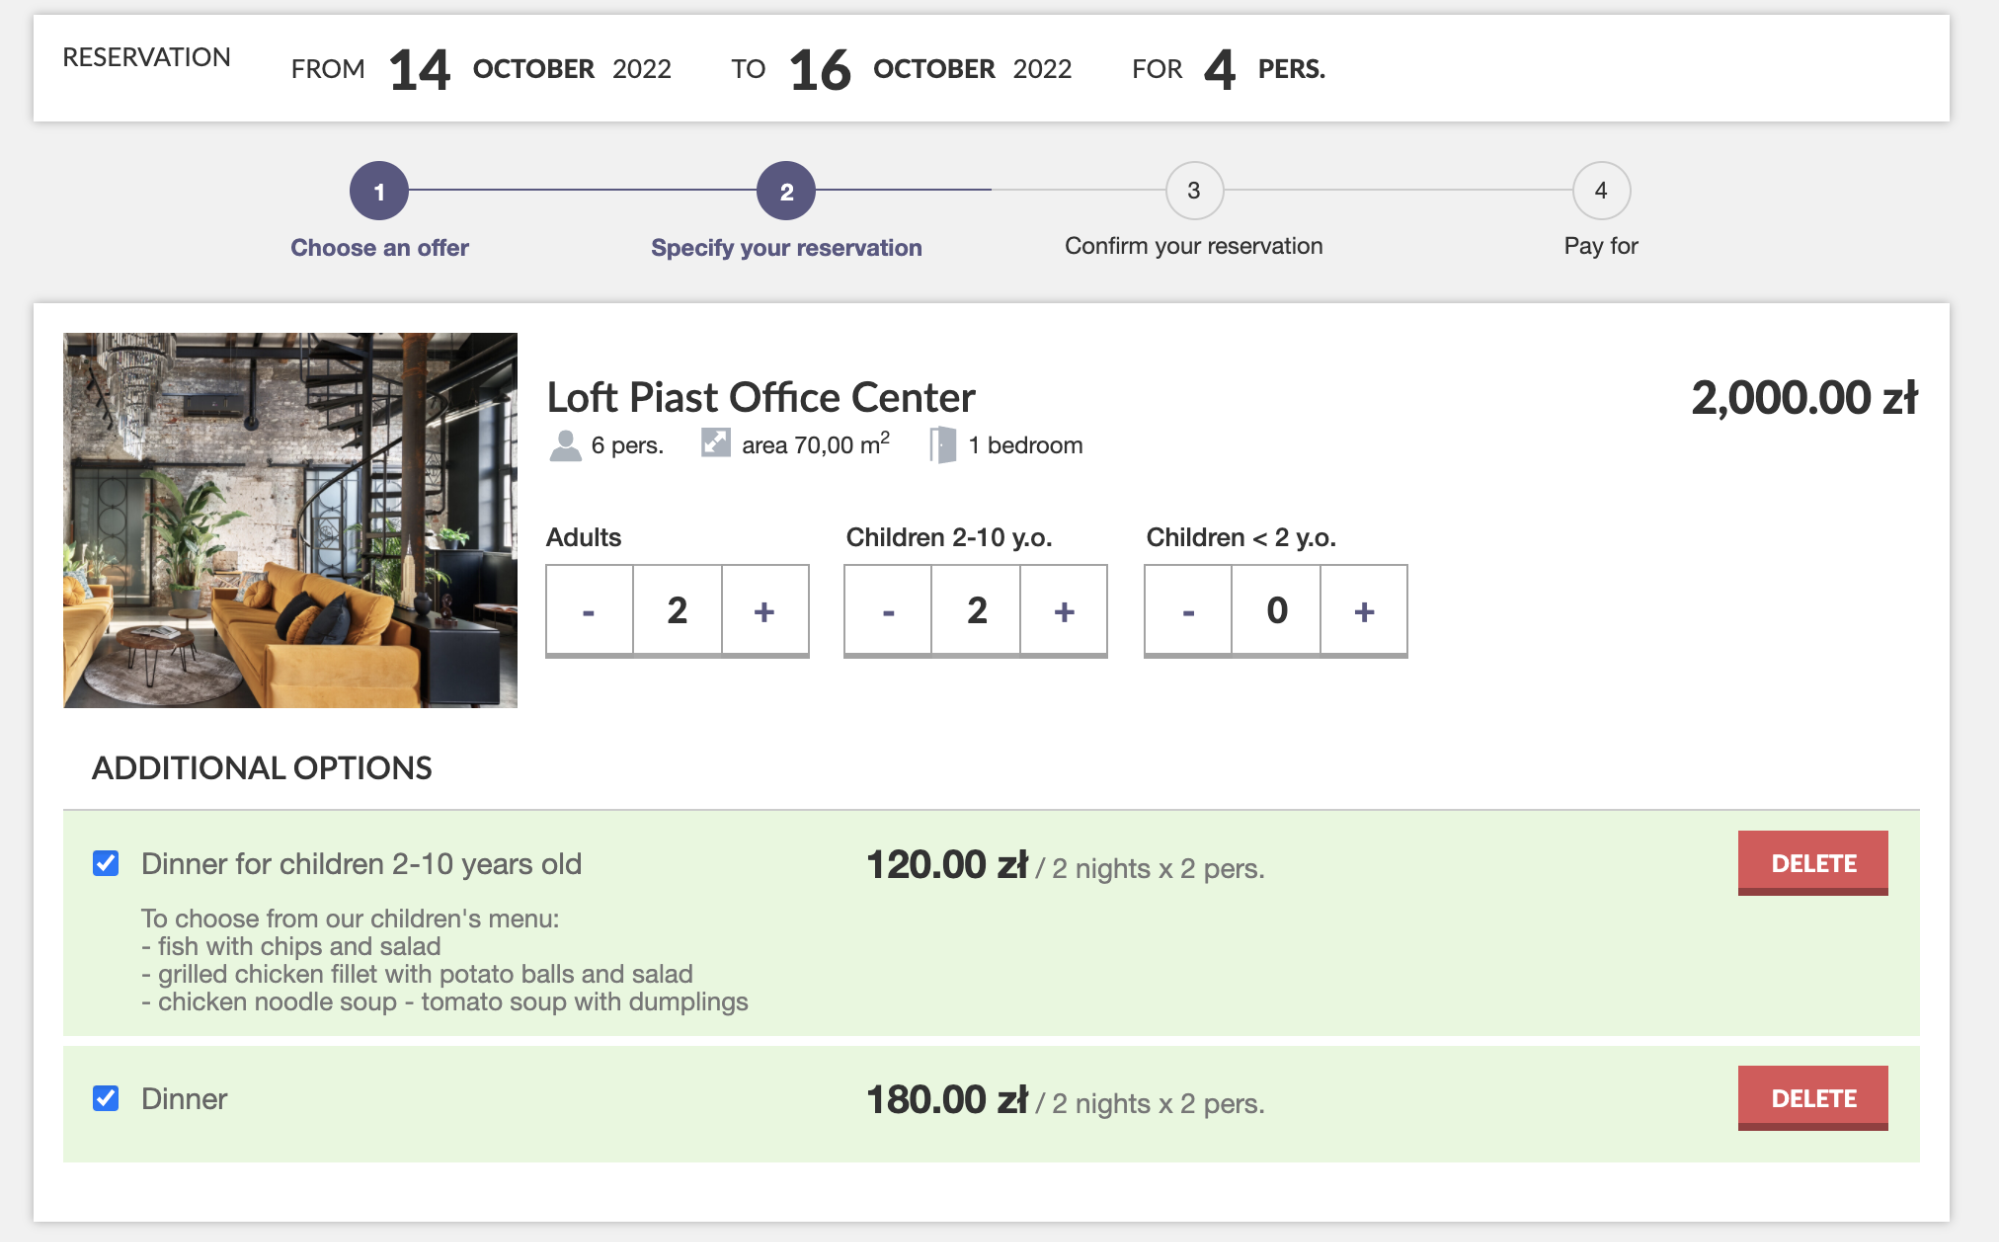
Task: Delete the 180.00 zł Dinner option
Action: point(1812,1097)
